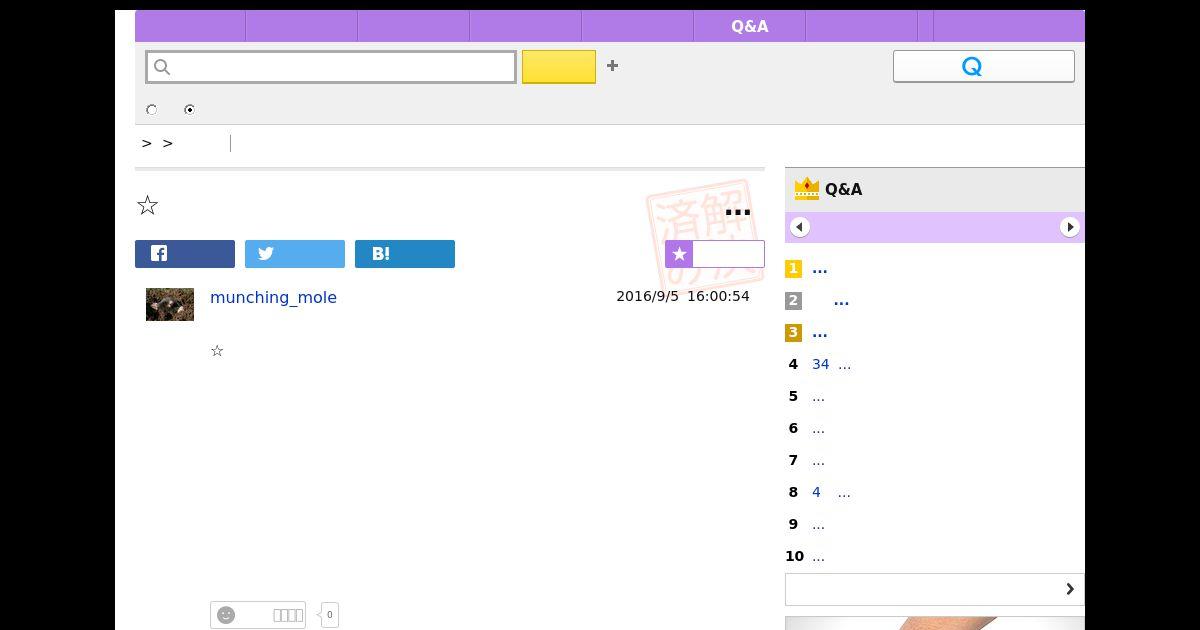Click the purple star favorite button
Viewport: 1200px width, 630px height.
tap(715, 254)
